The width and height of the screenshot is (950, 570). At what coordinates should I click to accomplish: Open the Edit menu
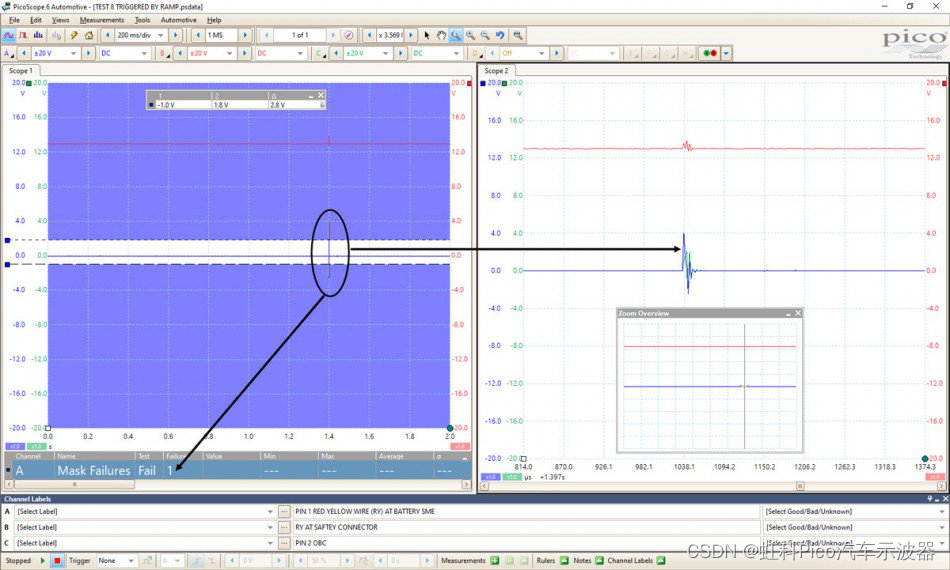coord(36,20)
